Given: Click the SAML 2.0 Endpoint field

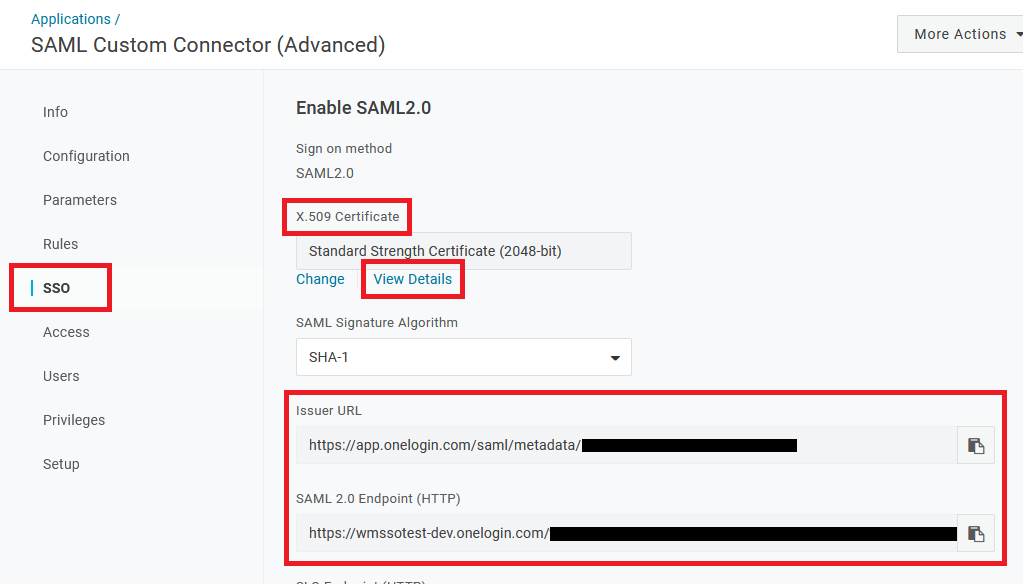Looking at the screenshot, I should tap(626, 534).
